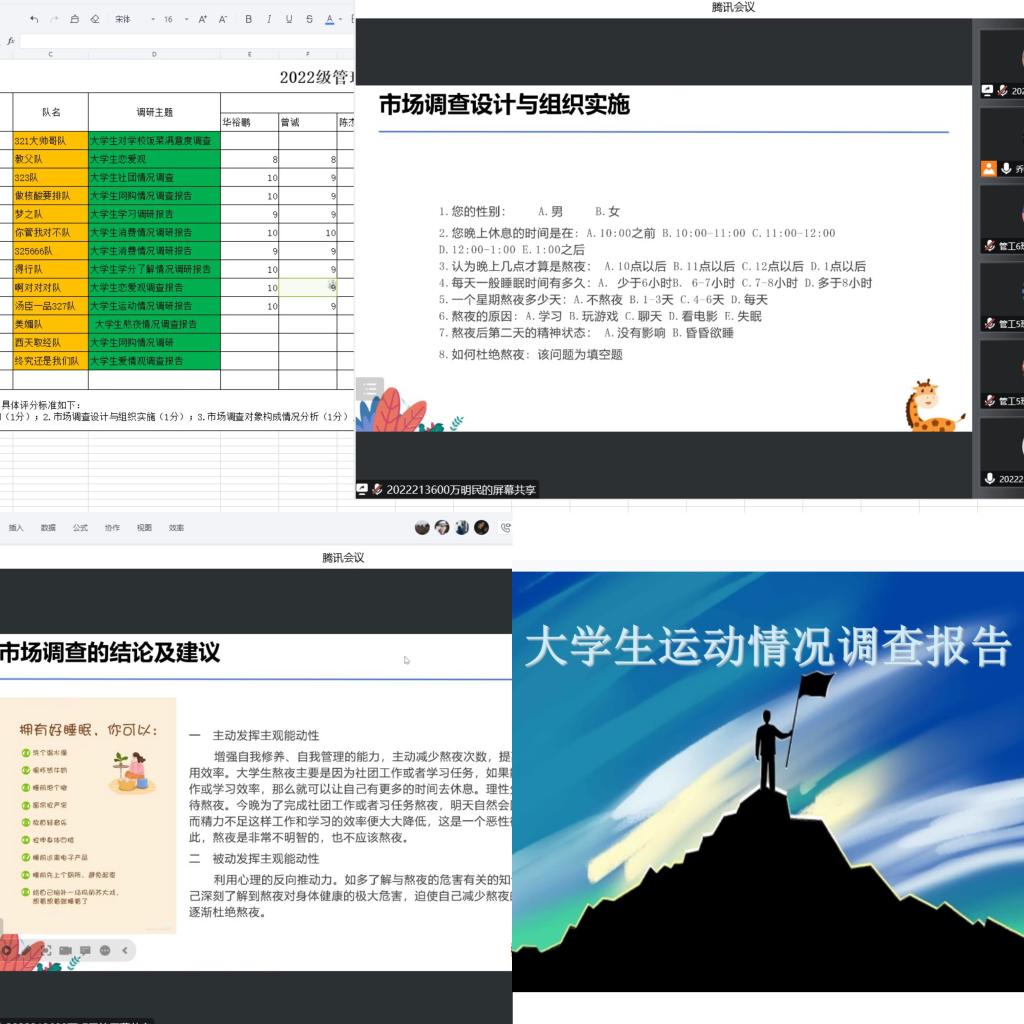The height and width of the screenshot is (1024, 1024).
Task: Open the more options ellipsis in slide toolbar
Action: 105,950
